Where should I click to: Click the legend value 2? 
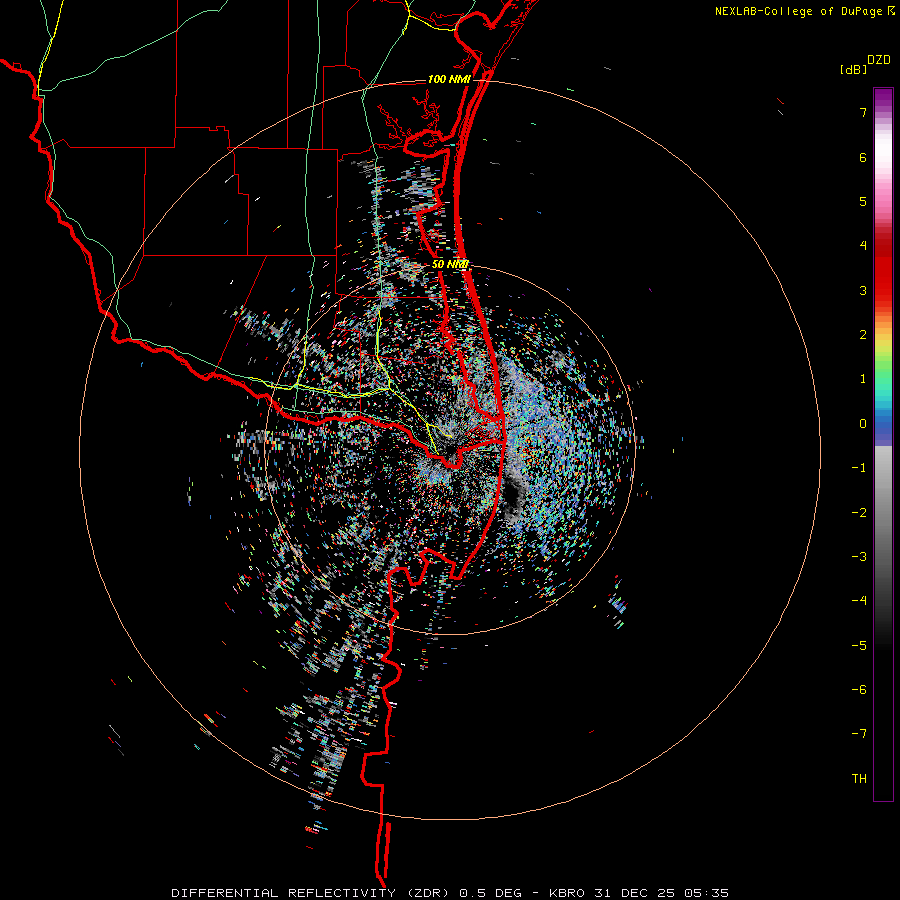(863, 335)
